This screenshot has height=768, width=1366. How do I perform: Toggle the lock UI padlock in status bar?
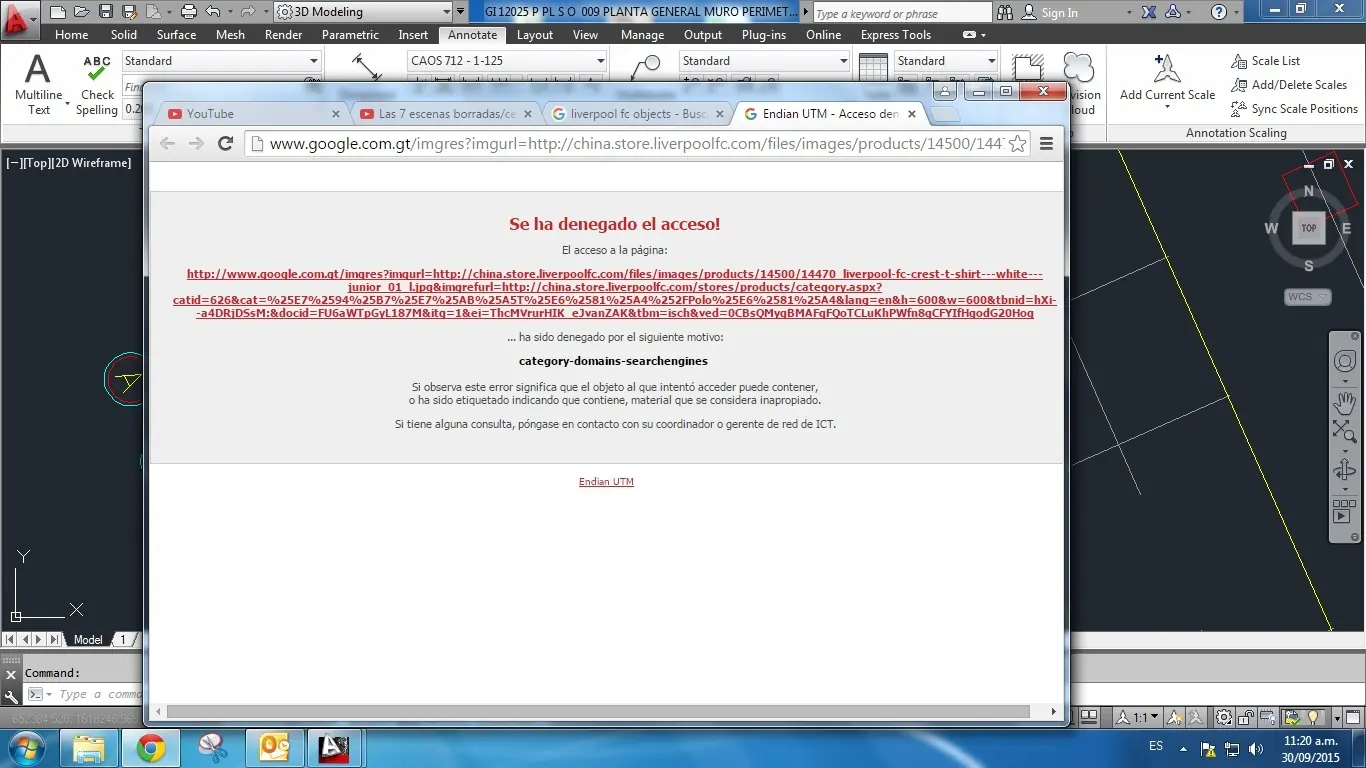1248,718
